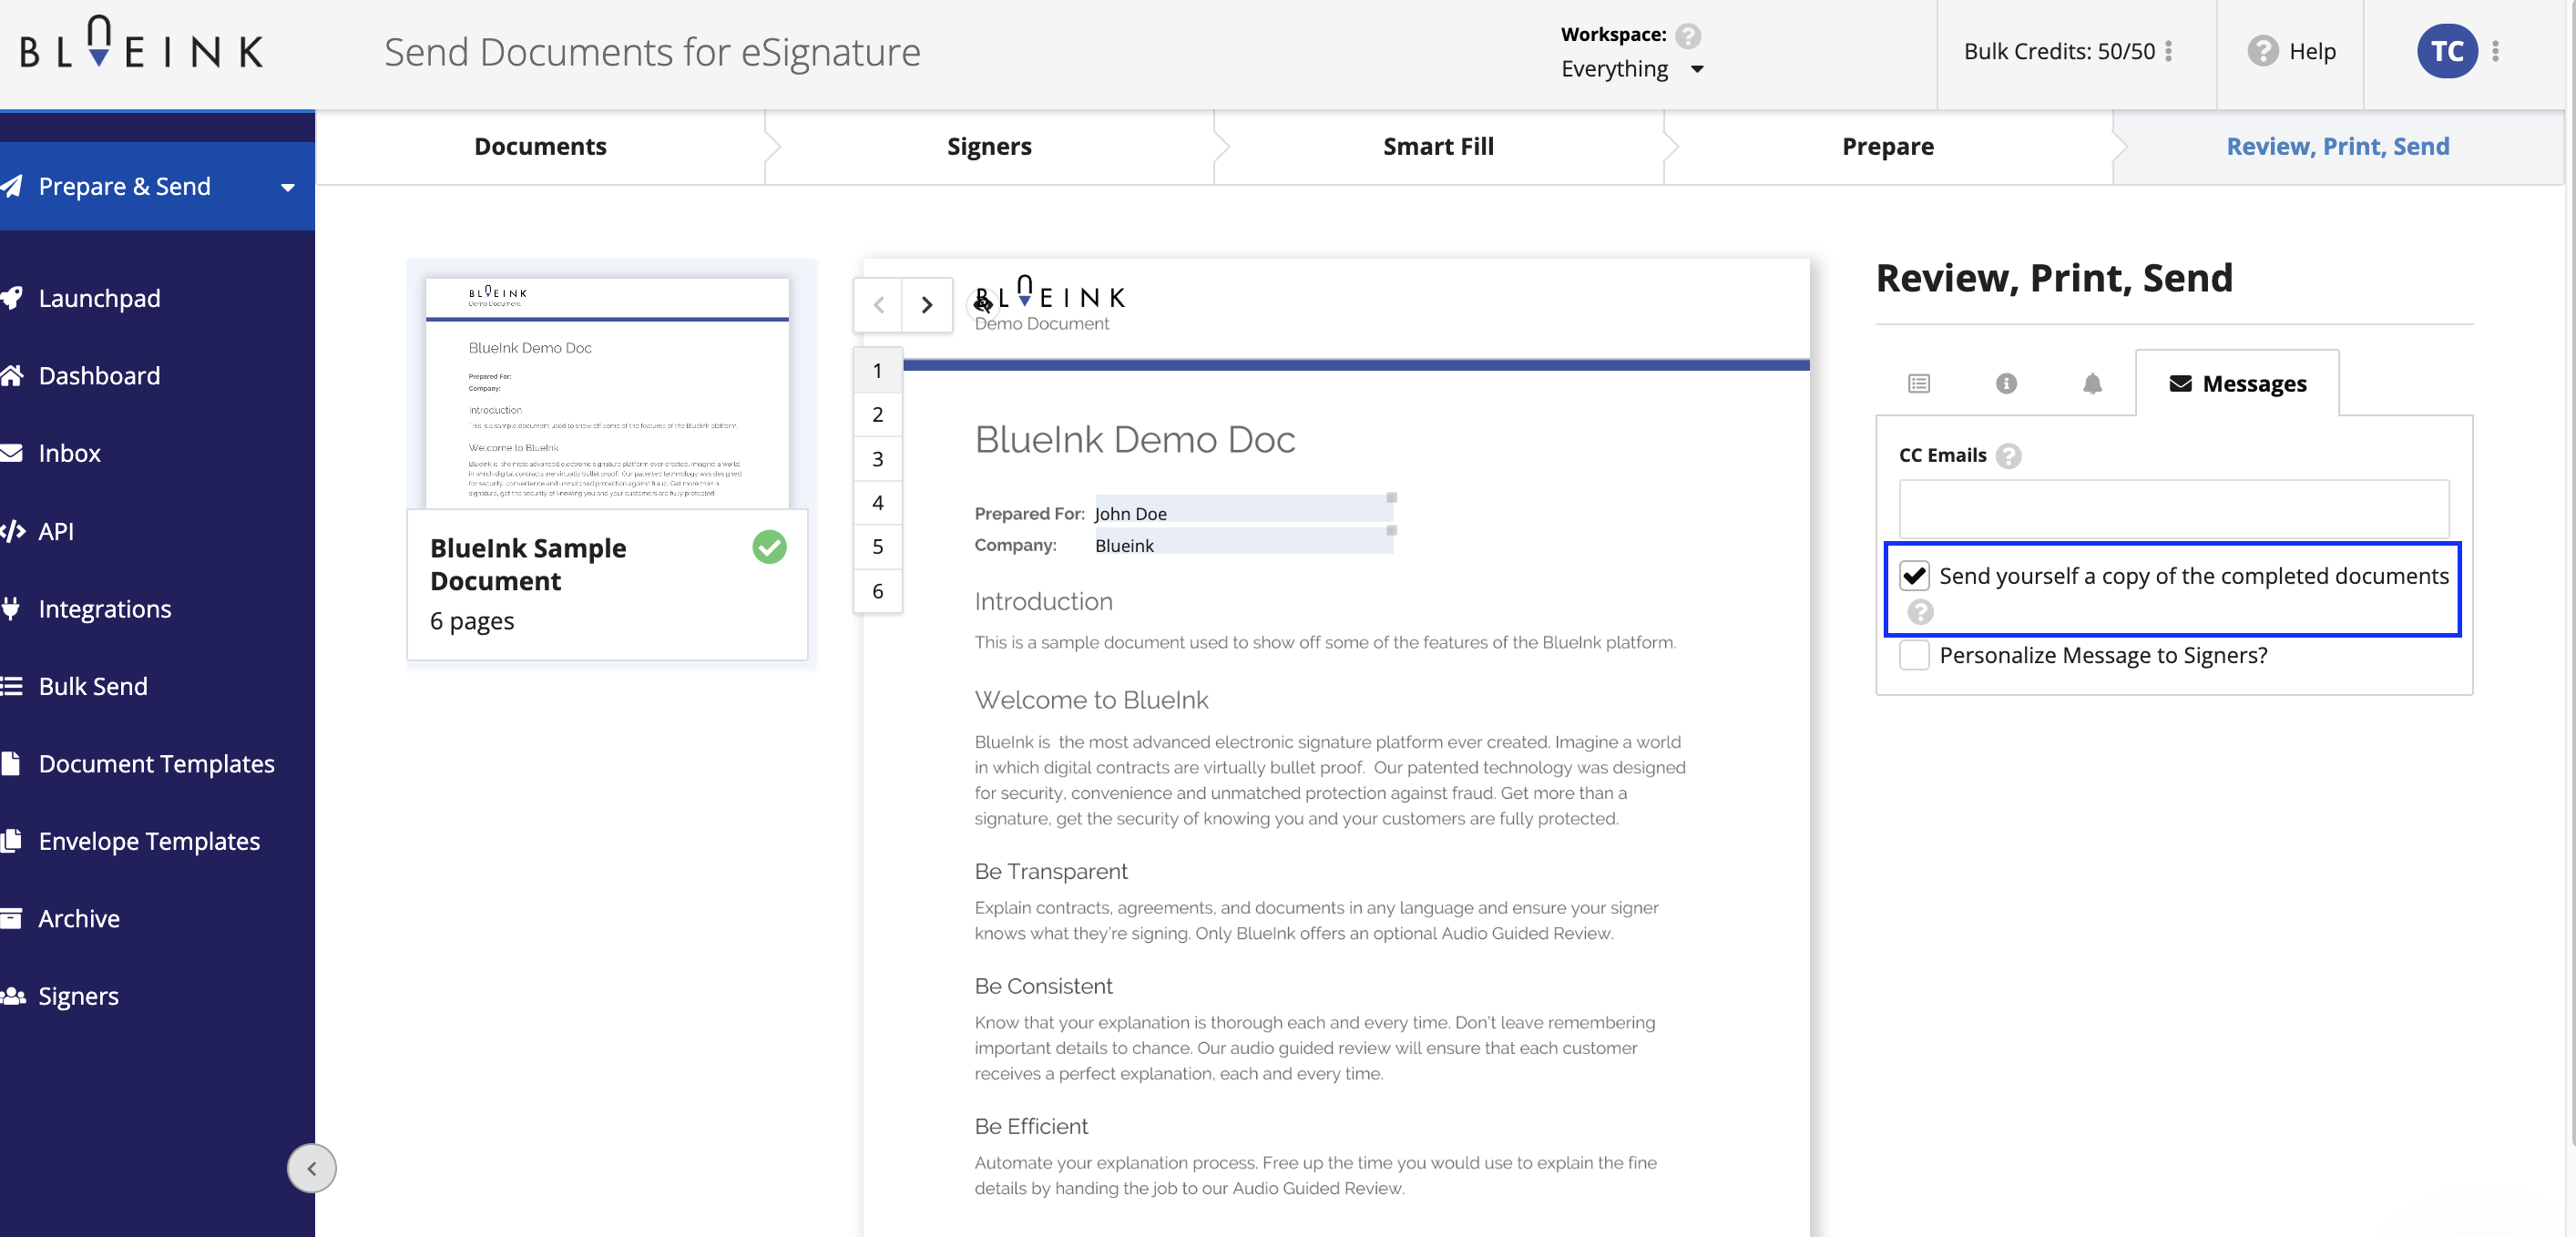2576x1237 pixels.
Task: Go to the Smart Fill step
Action: click(x=1438, y=147)
